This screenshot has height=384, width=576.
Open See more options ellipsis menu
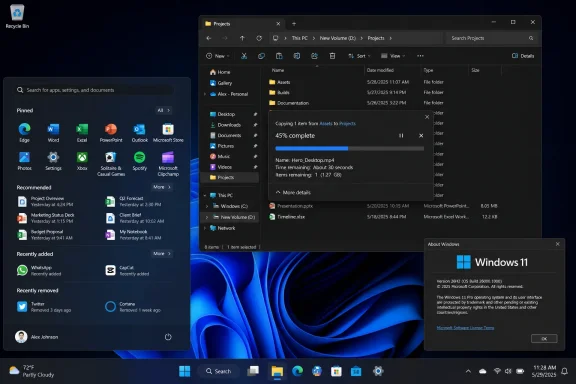click(x=420, y=56)
